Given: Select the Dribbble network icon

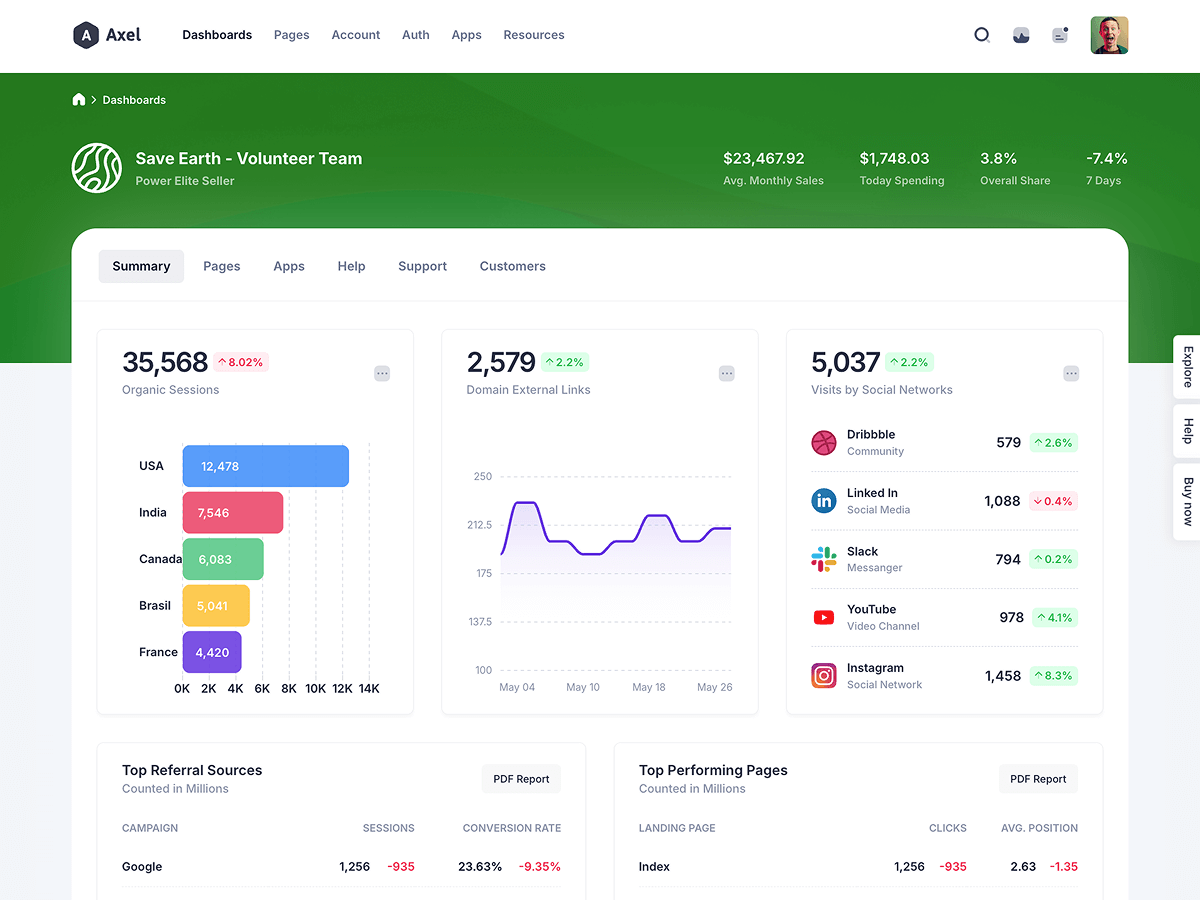Looking at the screenshot, I should pos(823,443).
